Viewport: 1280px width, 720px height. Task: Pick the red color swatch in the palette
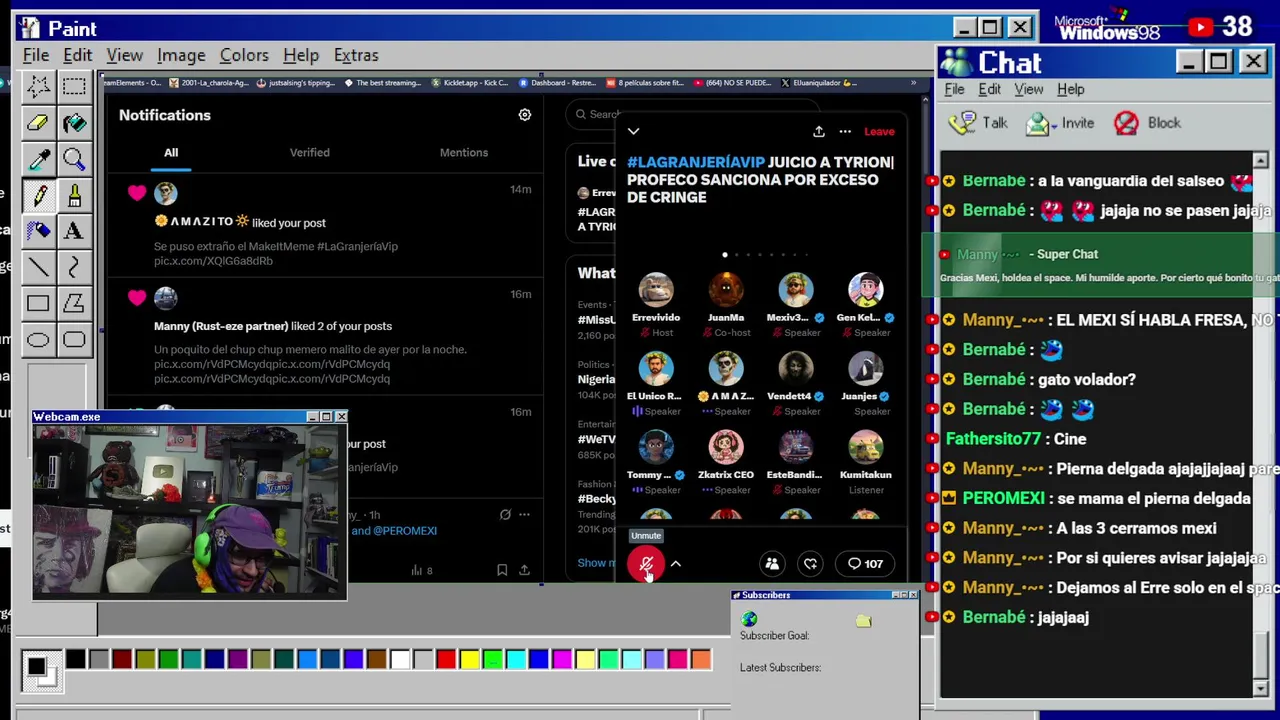[446, 659]
